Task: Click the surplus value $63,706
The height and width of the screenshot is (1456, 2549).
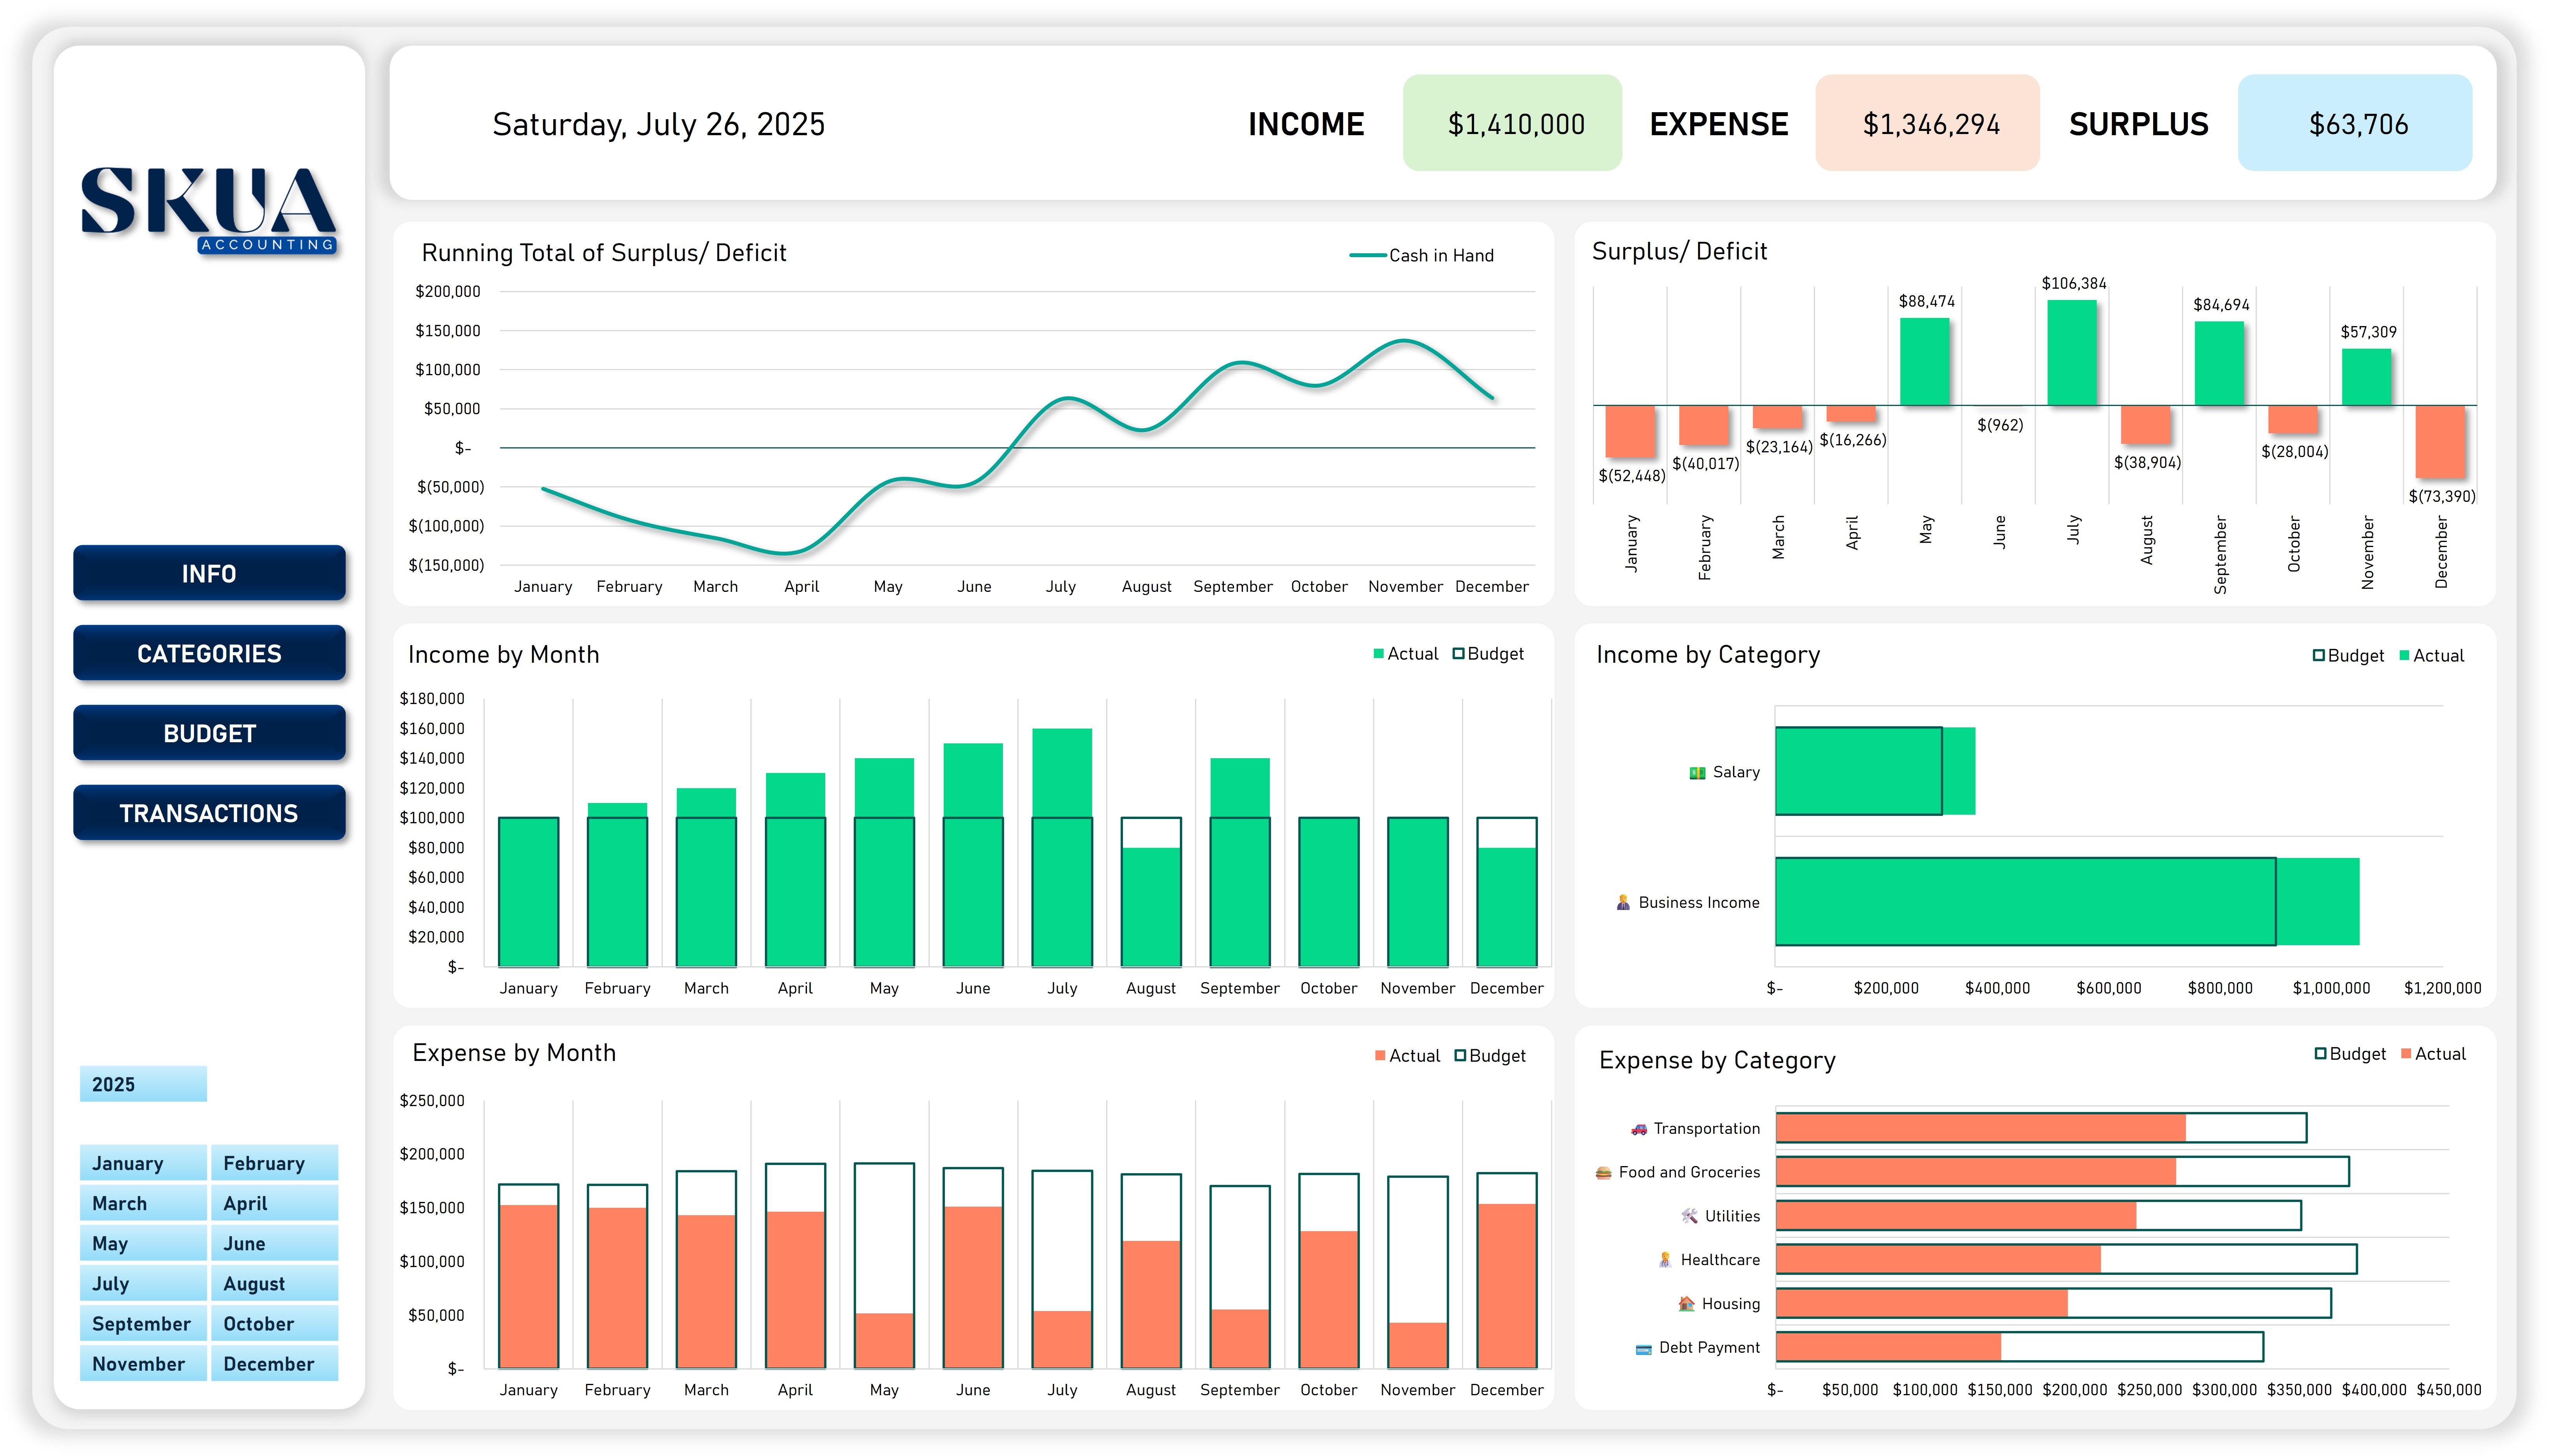Action: pyautogui.click(x=2358, y=124)
